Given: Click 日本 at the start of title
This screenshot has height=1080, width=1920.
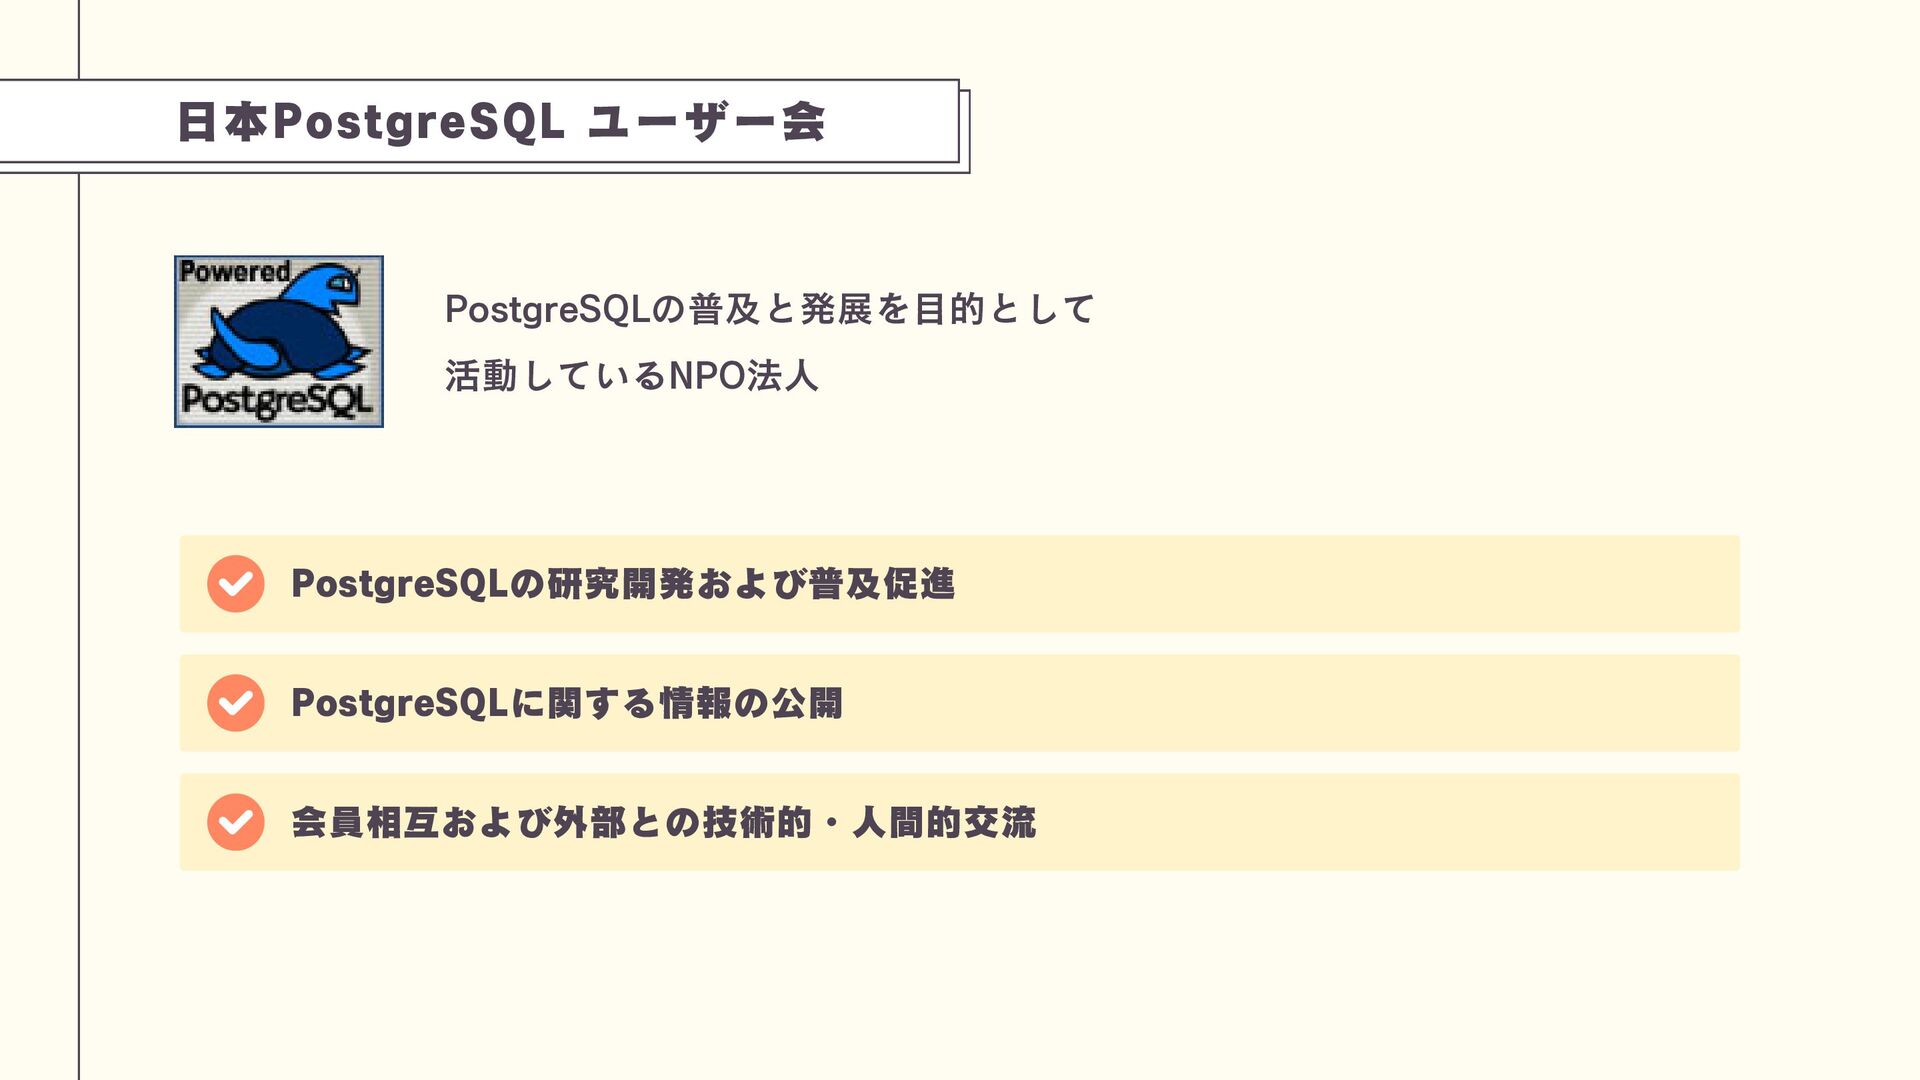Looking at the screenshot, I should pyautogui.click(x=222, y=122).
